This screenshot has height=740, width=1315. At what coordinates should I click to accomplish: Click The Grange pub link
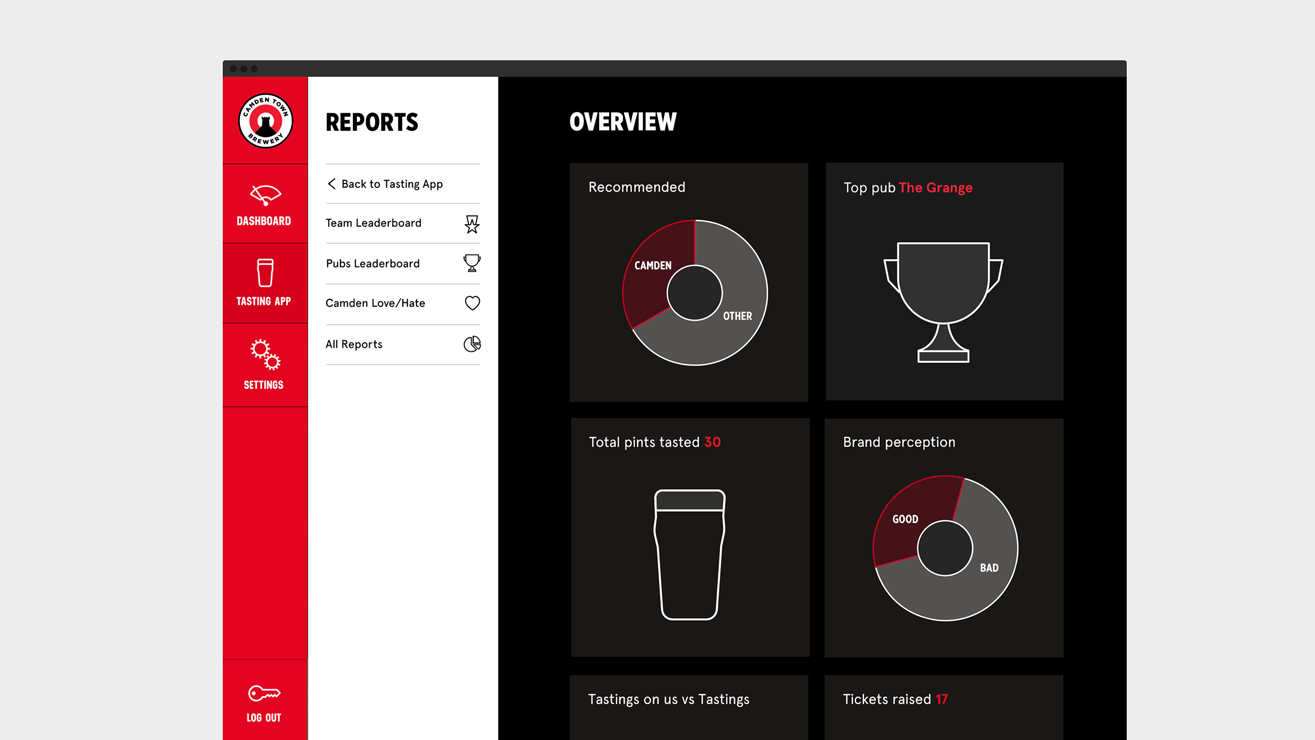(x=935, y=188)
